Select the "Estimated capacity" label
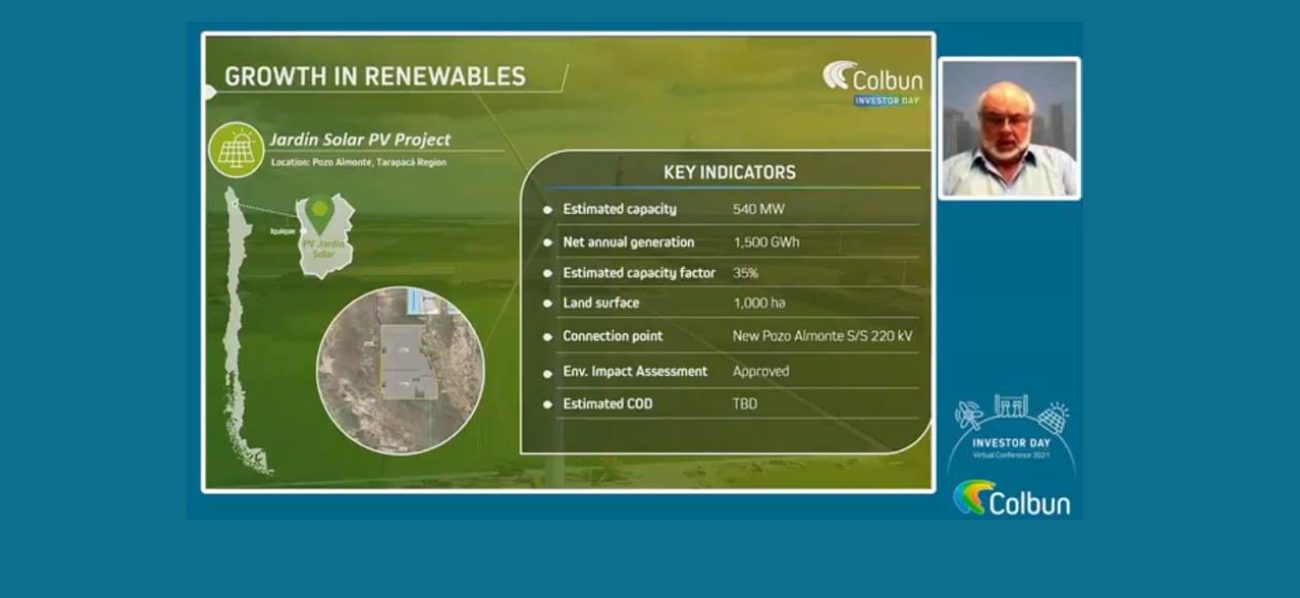Image resolution: width=1300 pixels, height=598 pixels. (x=620, y=209)
